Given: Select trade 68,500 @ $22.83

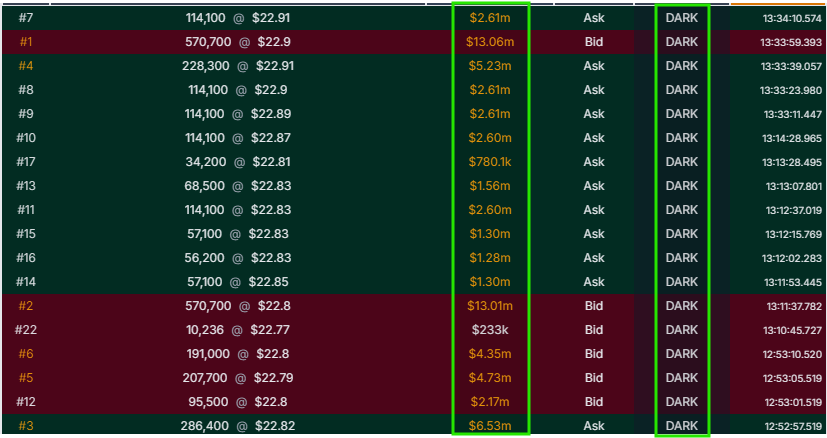Looking at the screenshot, I should coord(238,186).
